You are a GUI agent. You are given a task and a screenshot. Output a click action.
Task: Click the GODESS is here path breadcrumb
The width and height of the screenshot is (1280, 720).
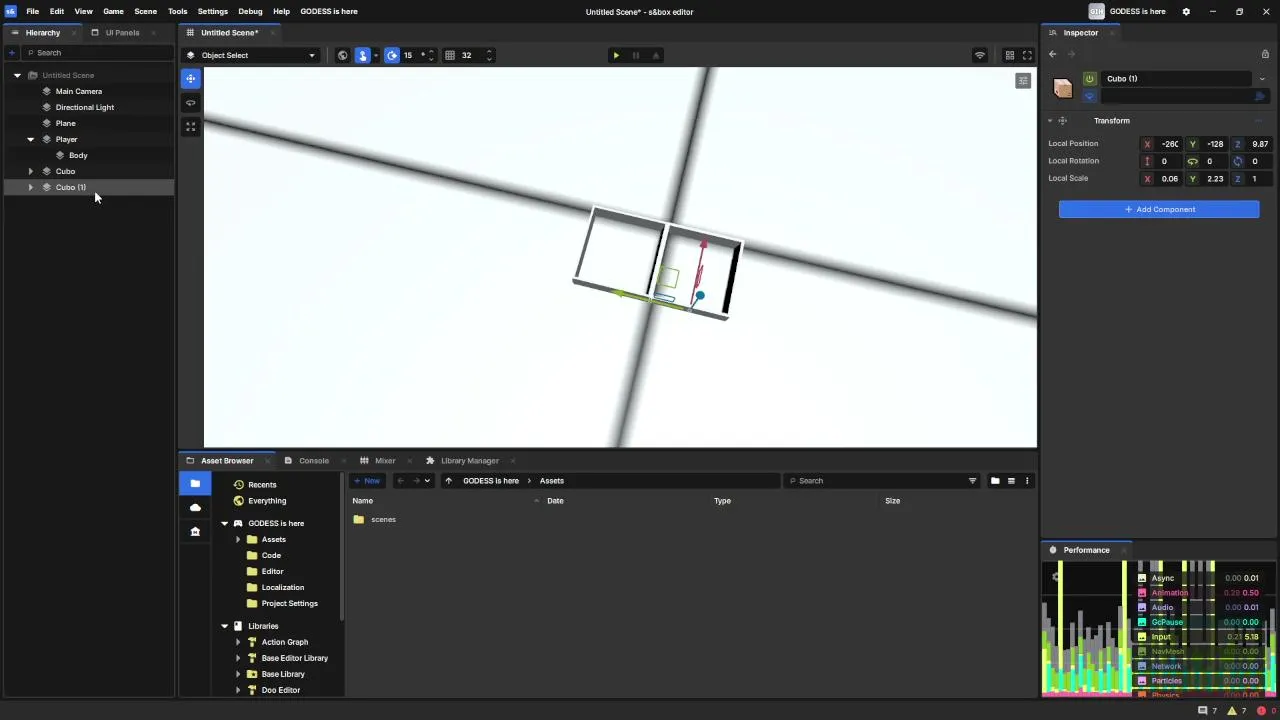coord(491,481)
